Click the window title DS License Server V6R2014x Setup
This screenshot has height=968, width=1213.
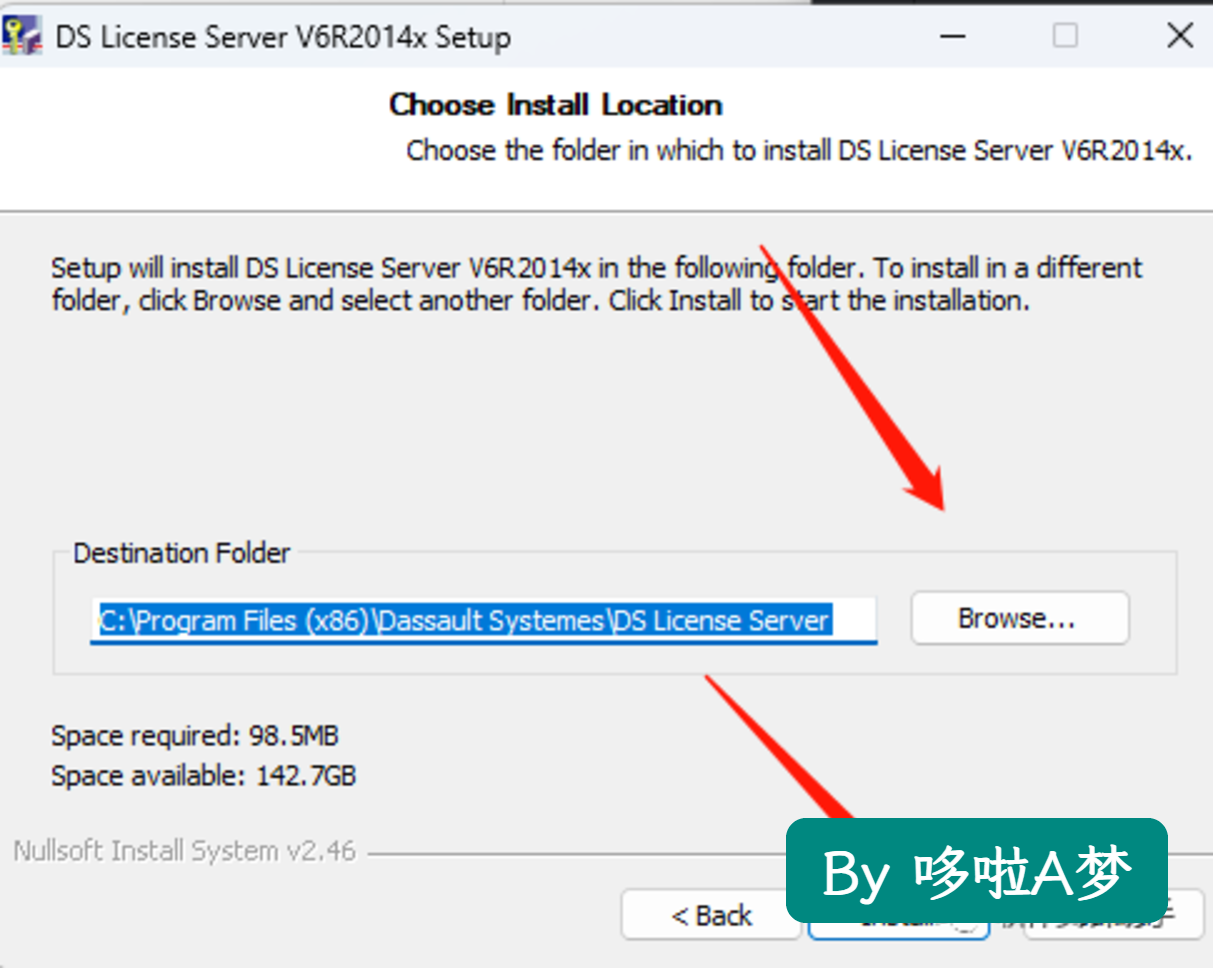(283, 37)
